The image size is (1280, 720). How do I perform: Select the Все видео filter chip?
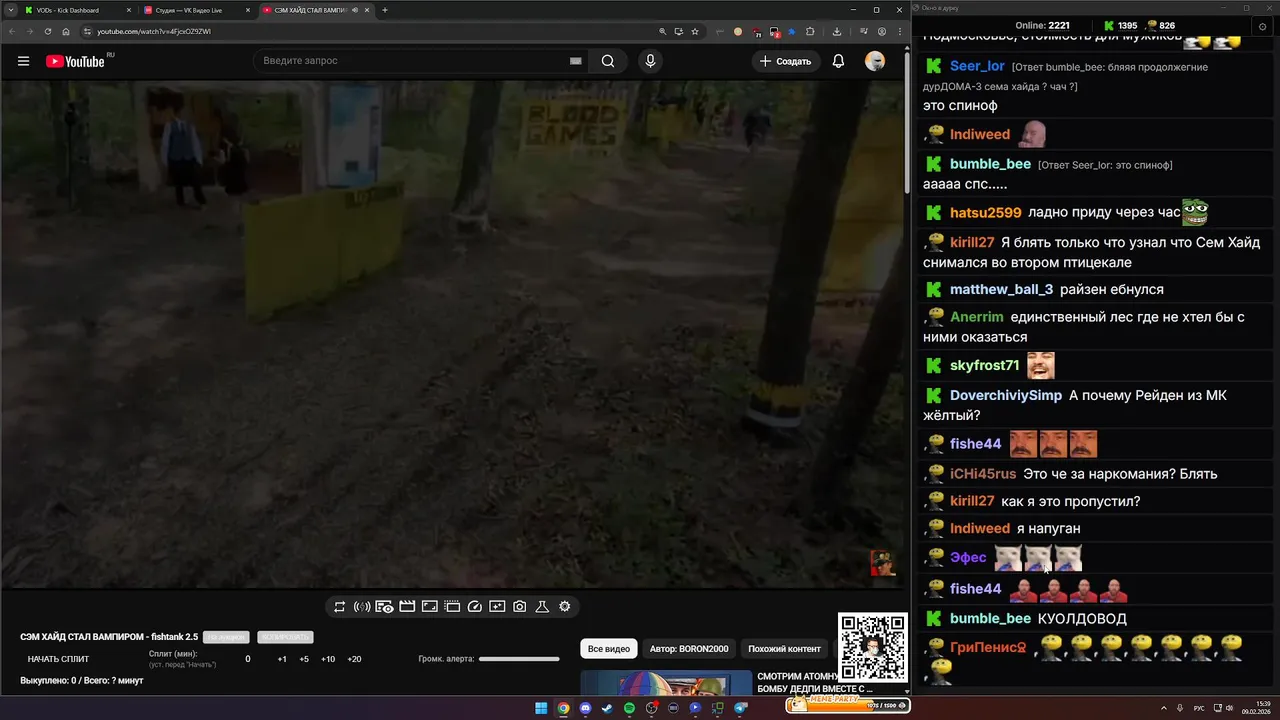(609, 649)
